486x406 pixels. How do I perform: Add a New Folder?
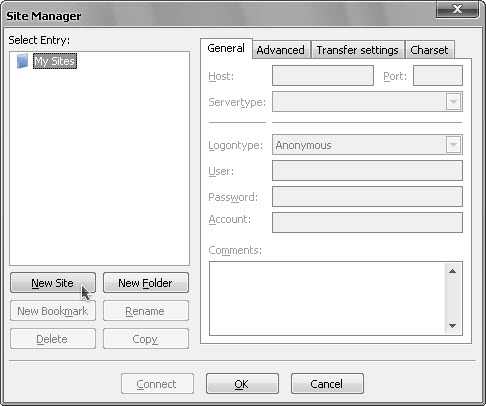(x=146, y=283)
